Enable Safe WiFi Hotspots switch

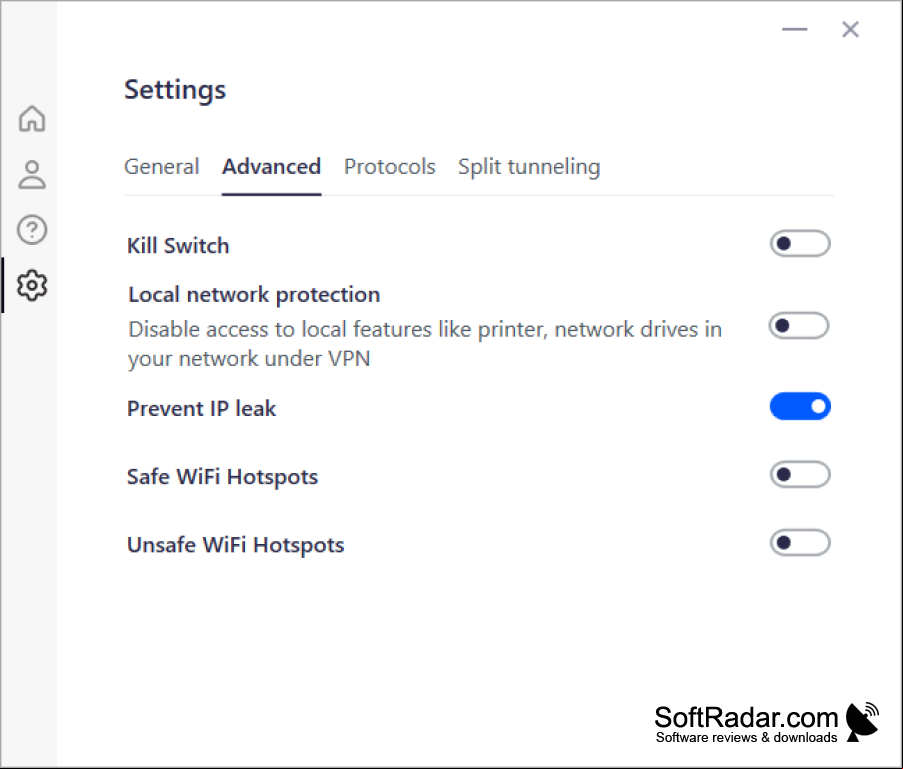click(x=800, y=475)
